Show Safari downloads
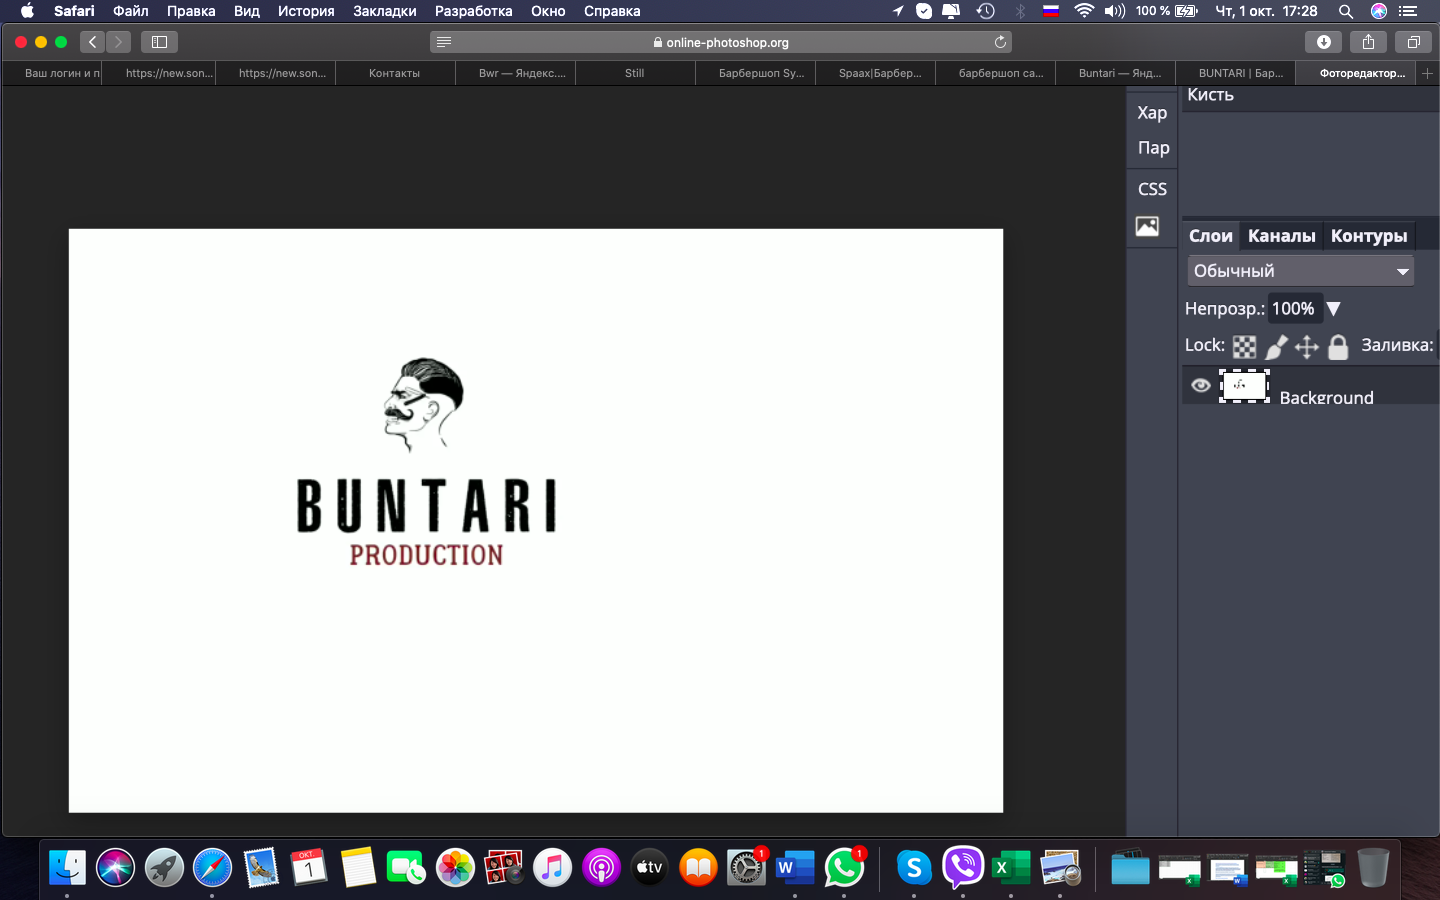The height and width of the screenshot is (900, 1440). pos(1324,42)
